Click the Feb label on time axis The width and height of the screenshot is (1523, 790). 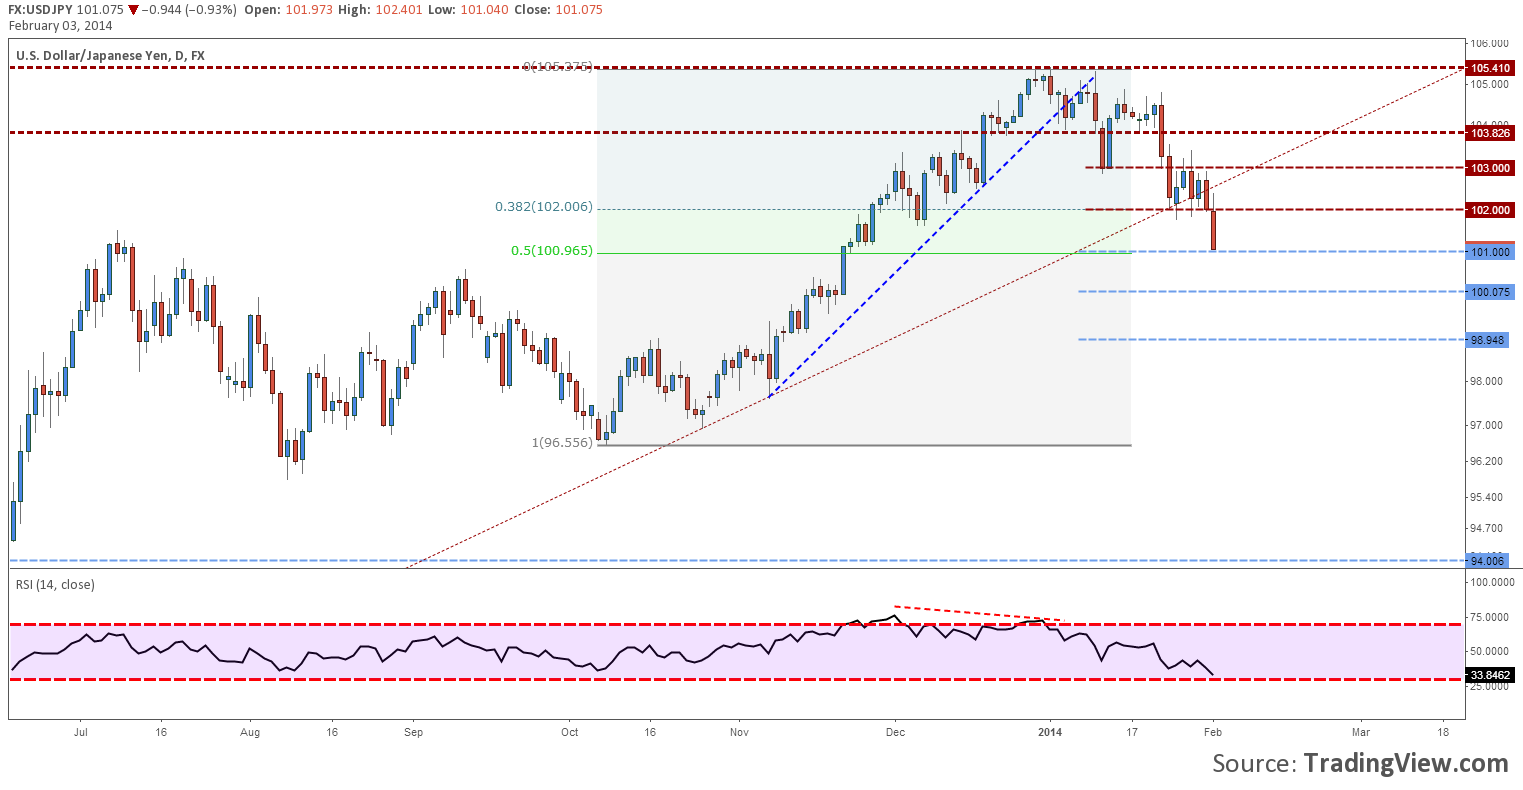(1212, 732)
